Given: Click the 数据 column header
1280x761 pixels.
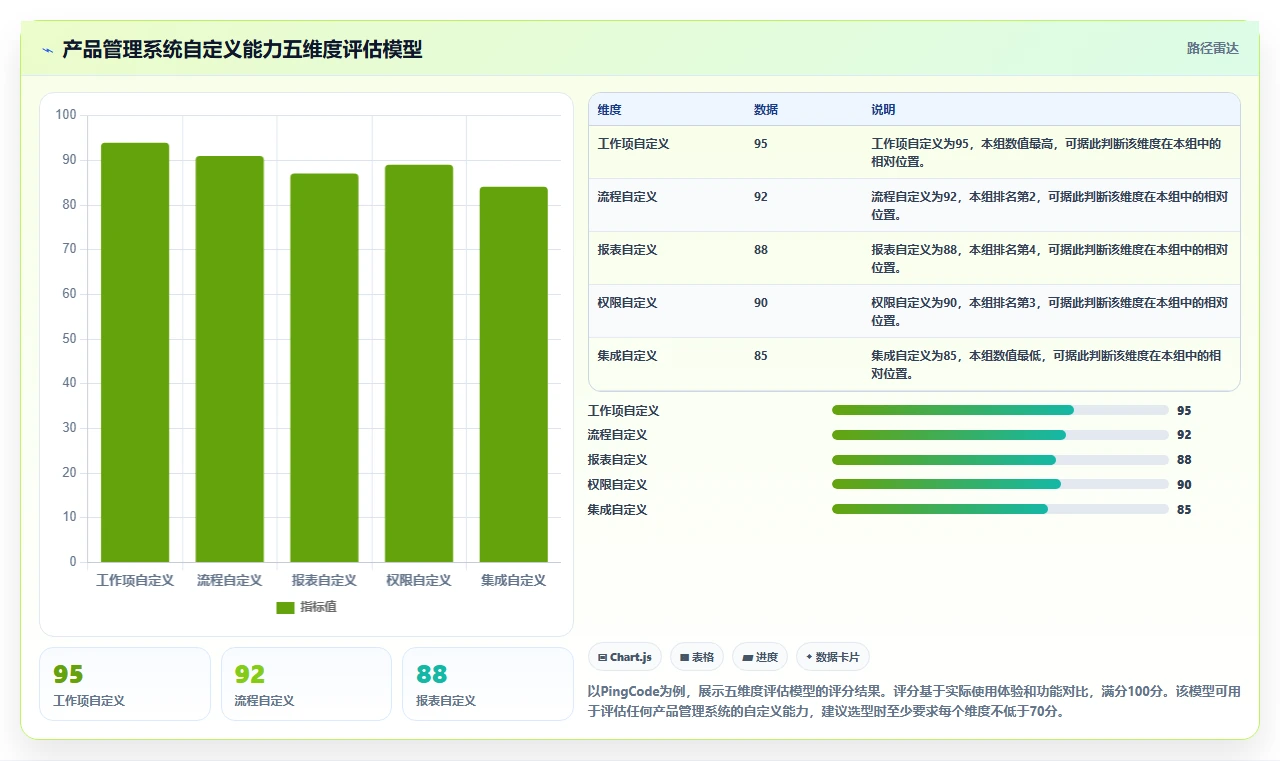Looking at the screenshot, I should tap(766, 110).
